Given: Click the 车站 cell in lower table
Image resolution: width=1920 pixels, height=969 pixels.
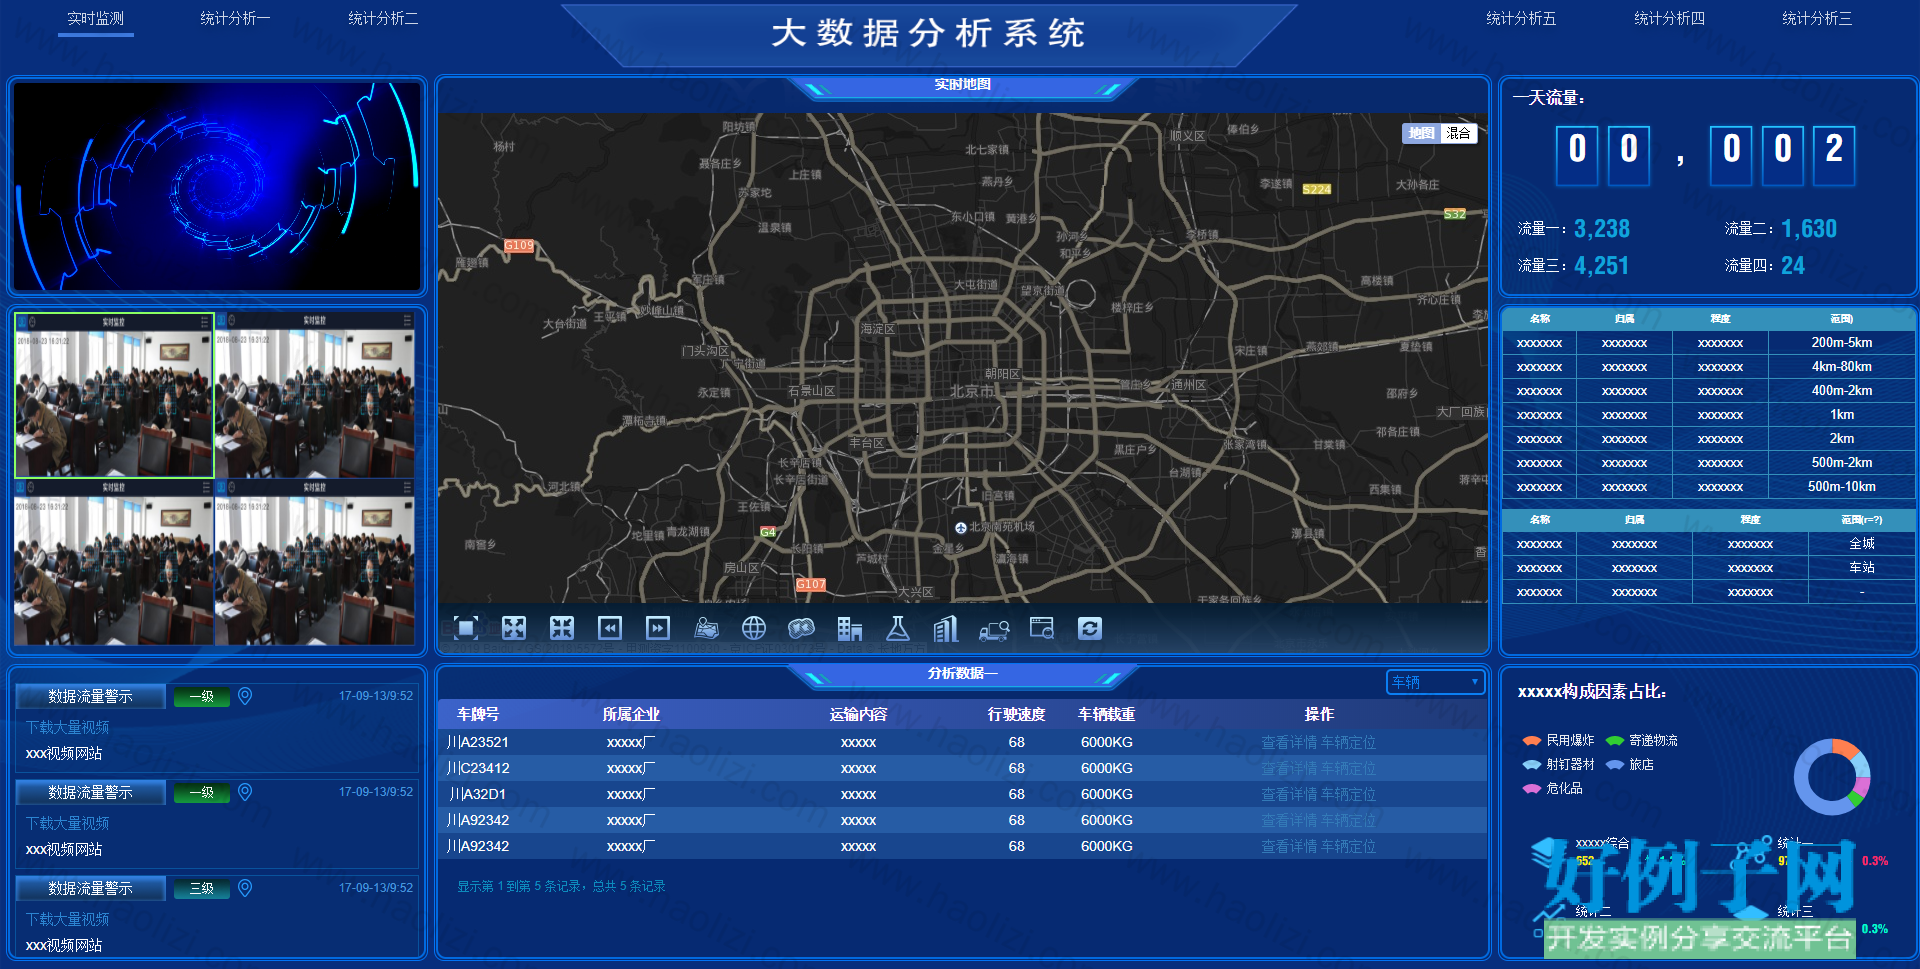Looking at the screenshot, I should click(1862, 567).
